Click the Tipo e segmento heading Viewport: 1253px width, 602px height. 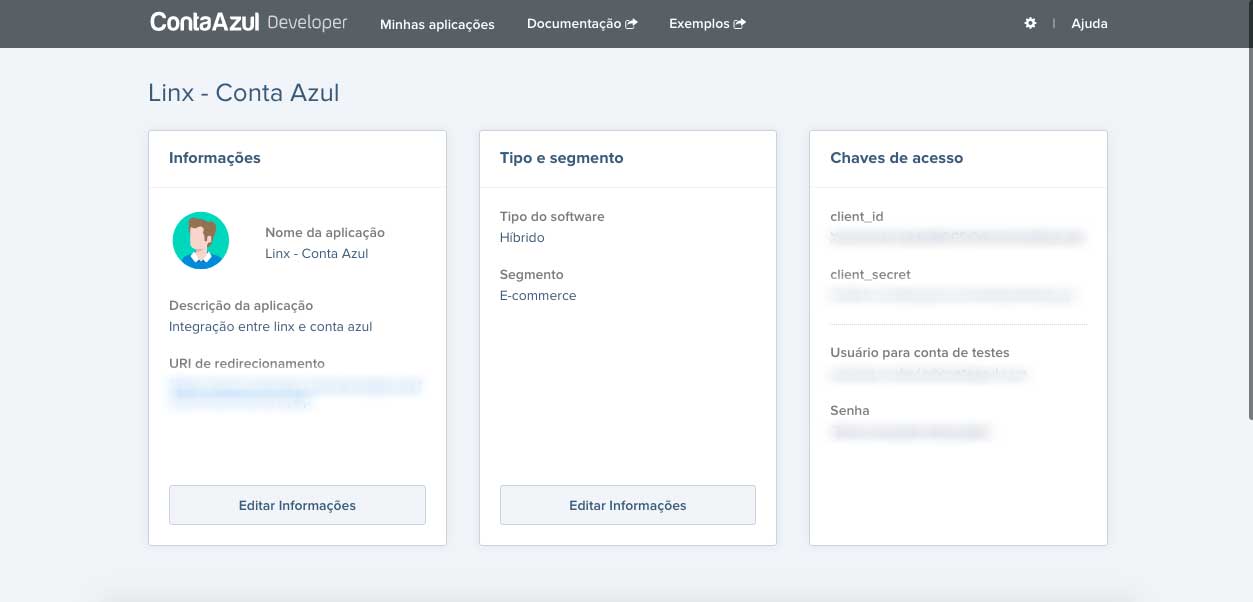point(562,158)
